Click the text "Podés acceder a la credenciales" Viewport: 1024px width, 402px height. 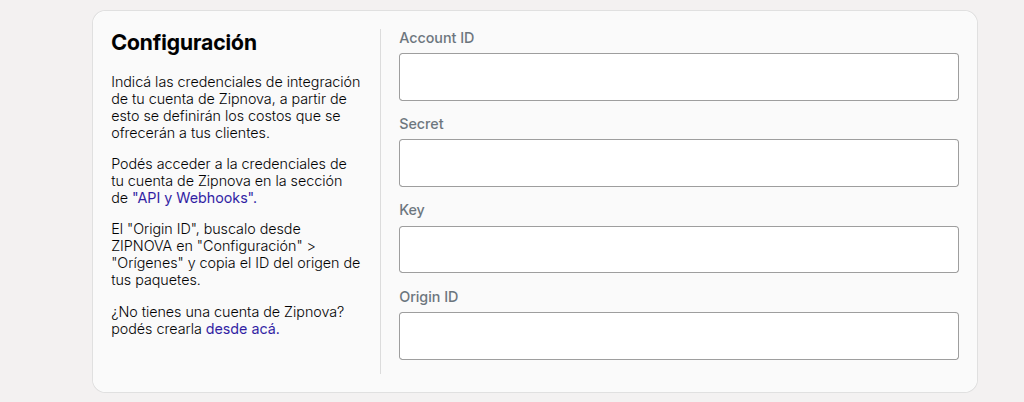(x=229, y=163)
